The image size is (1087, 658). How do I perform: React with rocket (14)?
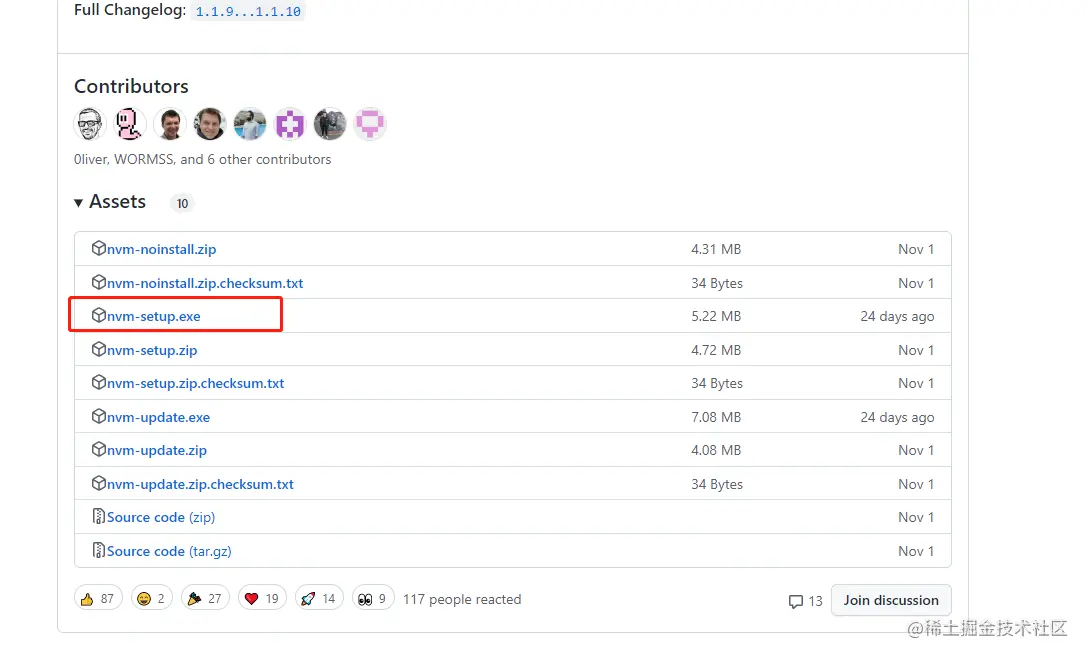[x=319, y=599]
